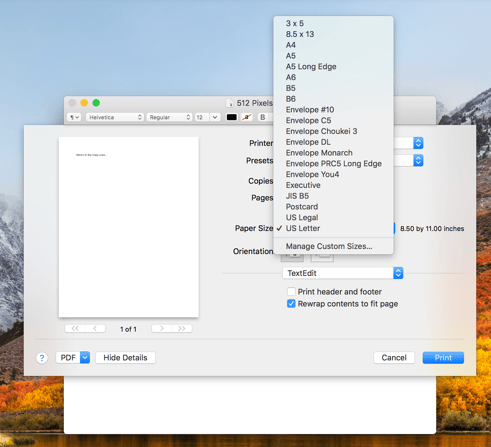The width and height of the screenshot is (491, 447).
Task: Click the page preview thumbnail
Action: [x=129, y=227]
